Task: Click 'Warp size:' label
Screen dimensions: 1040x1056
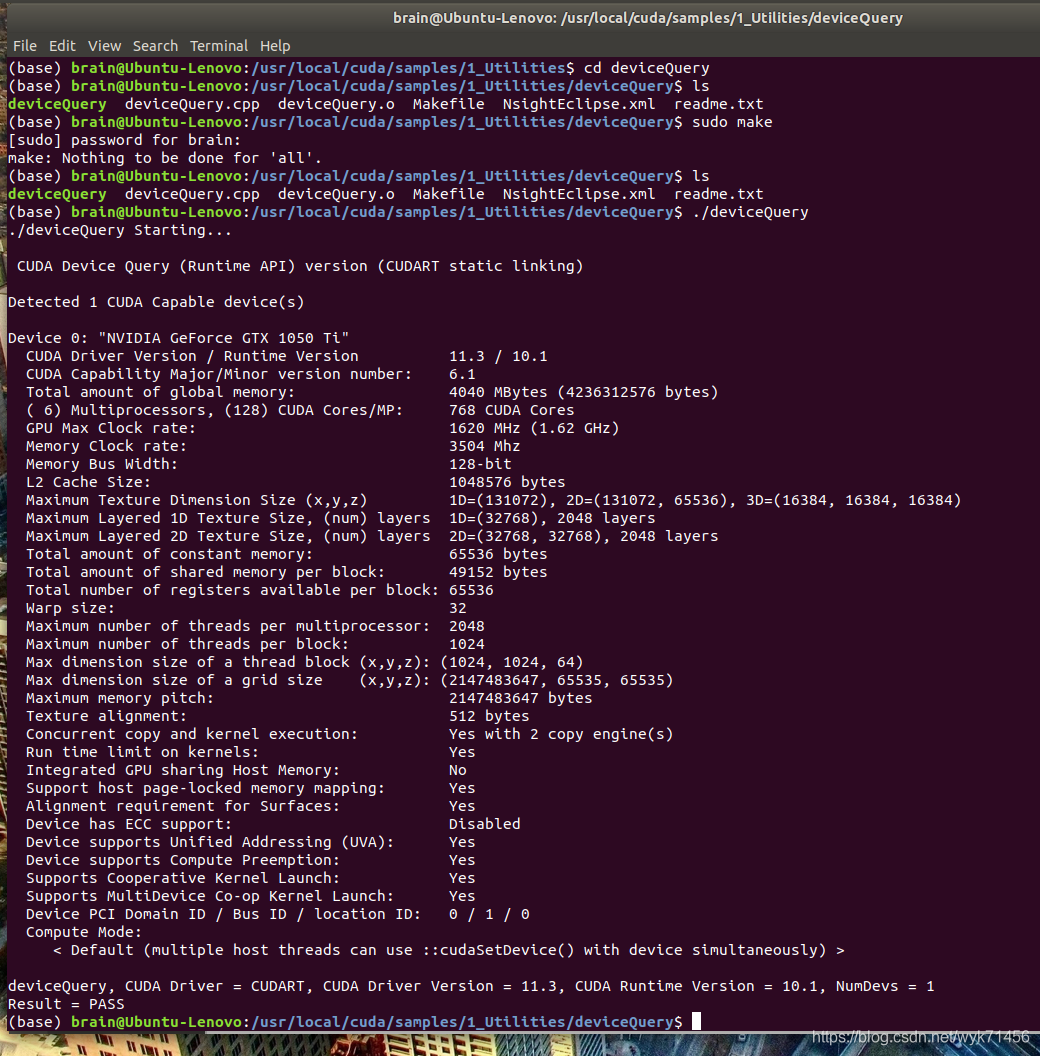Action: pyautogui.click(x=70, y=608)
